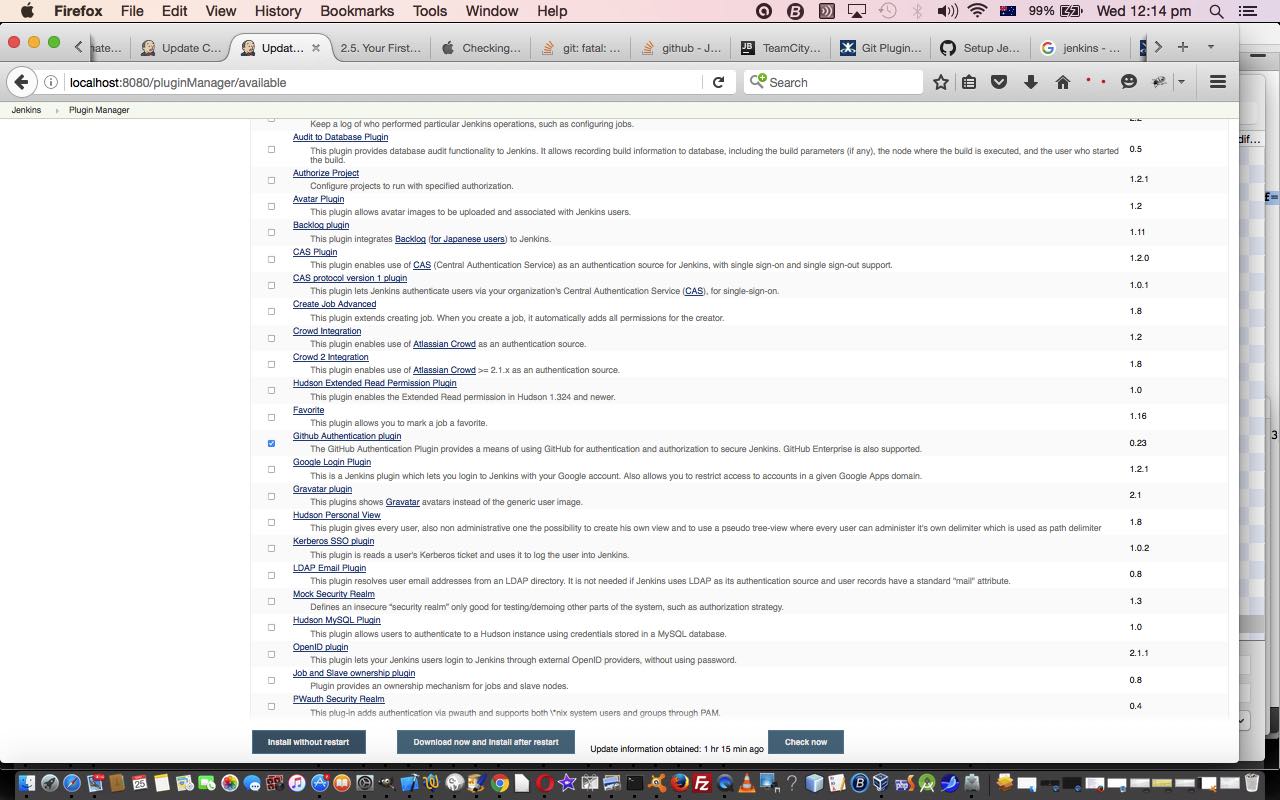The image size is (1280, 800).
Task: Click the Pocket save icon
Action: pyautogui.click(x=999, y=82)
